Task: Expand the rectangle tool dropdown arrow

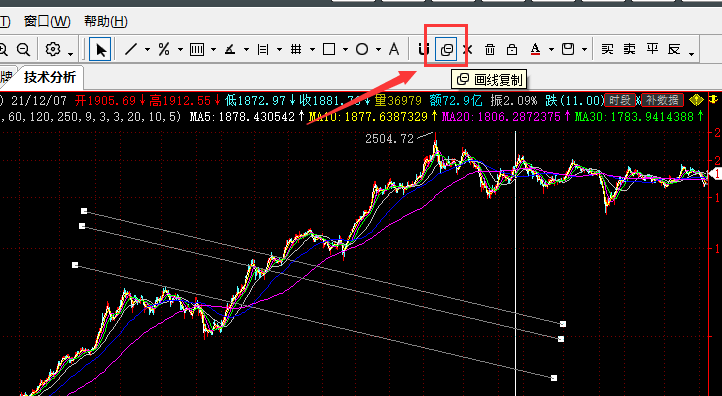Action: coord(345,49)
